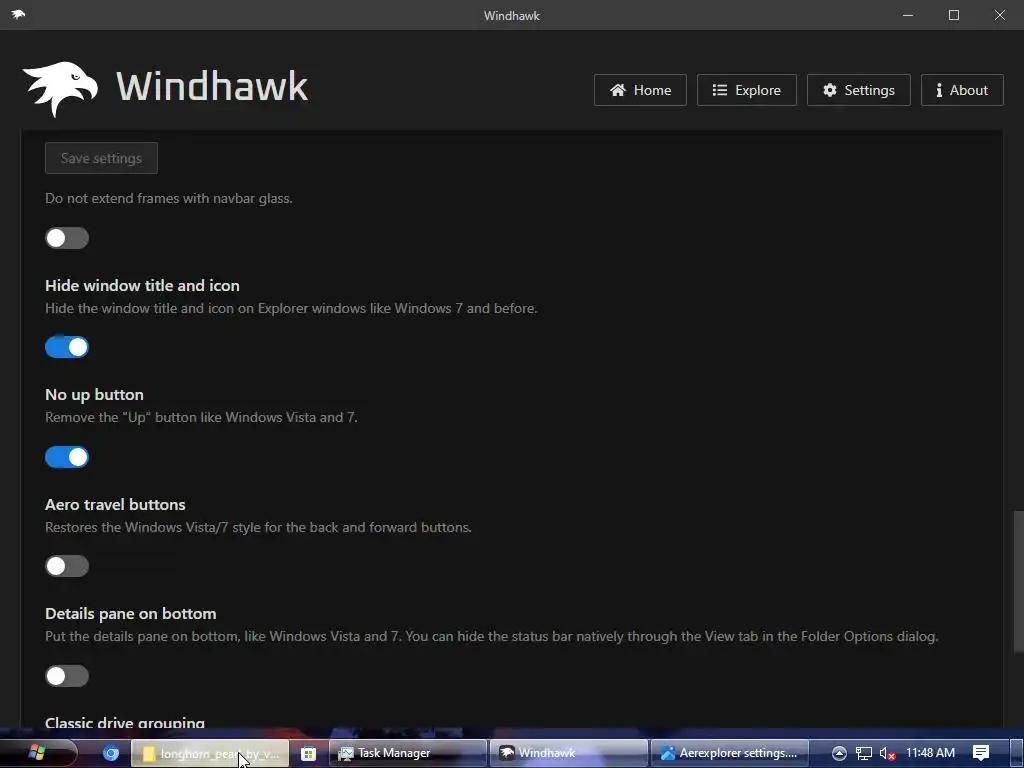Image resolution: width=1024 pixels, height=768 pixels.
Task: Click the 'No up button' heading
Action: click(94, 394)
